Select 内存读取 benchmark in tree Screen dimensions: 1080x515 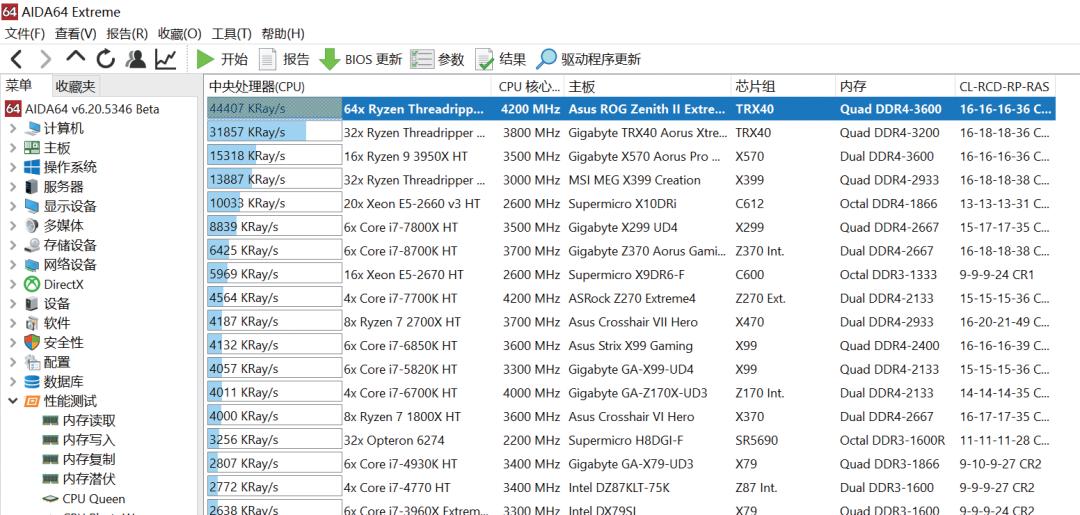88,421
